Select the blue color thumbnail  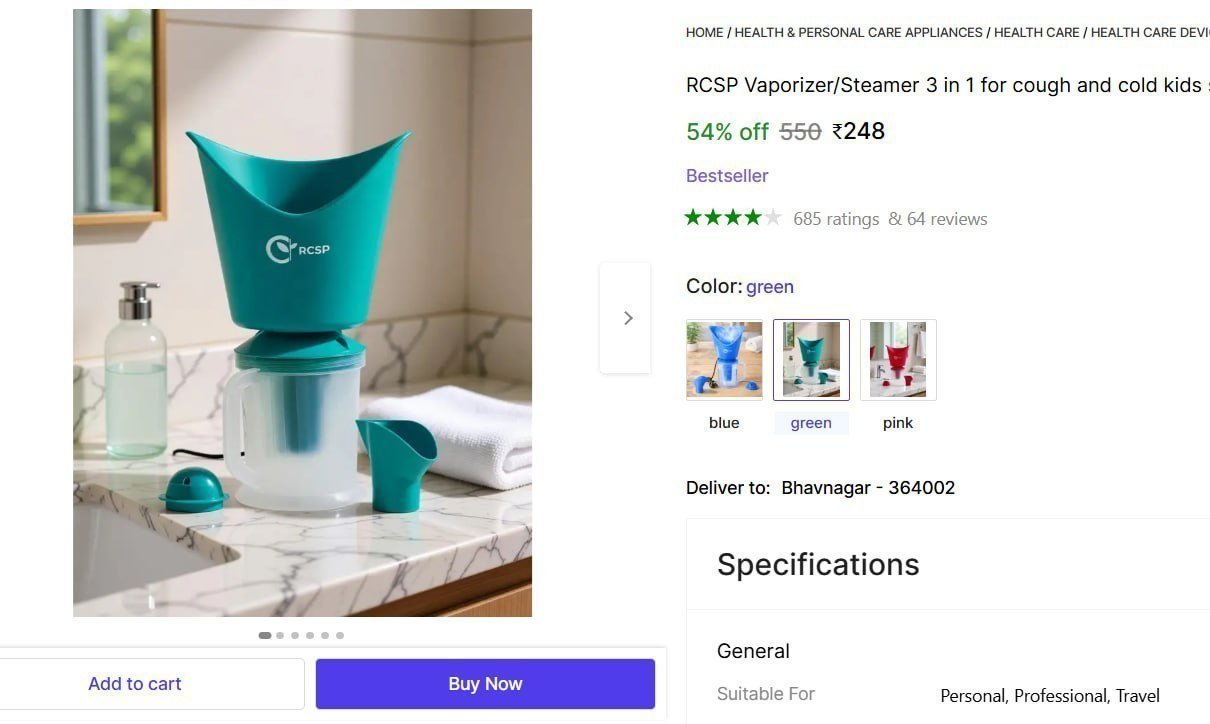tap(724, 360)
